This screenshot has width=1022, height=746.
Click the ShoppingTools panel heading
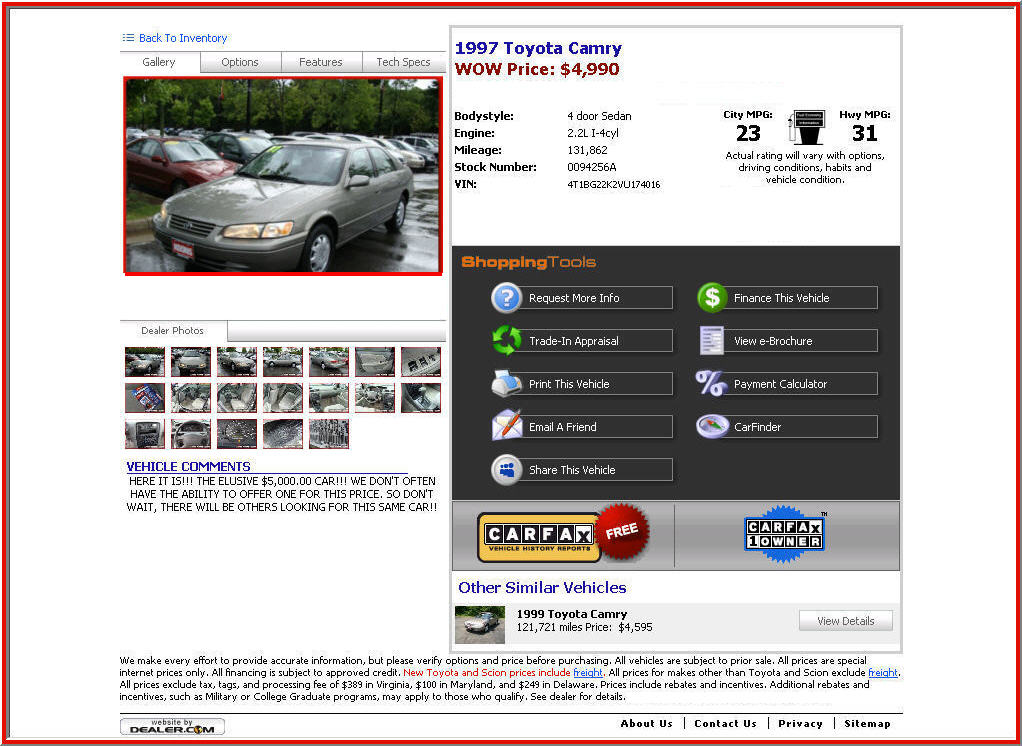(529, 263)
